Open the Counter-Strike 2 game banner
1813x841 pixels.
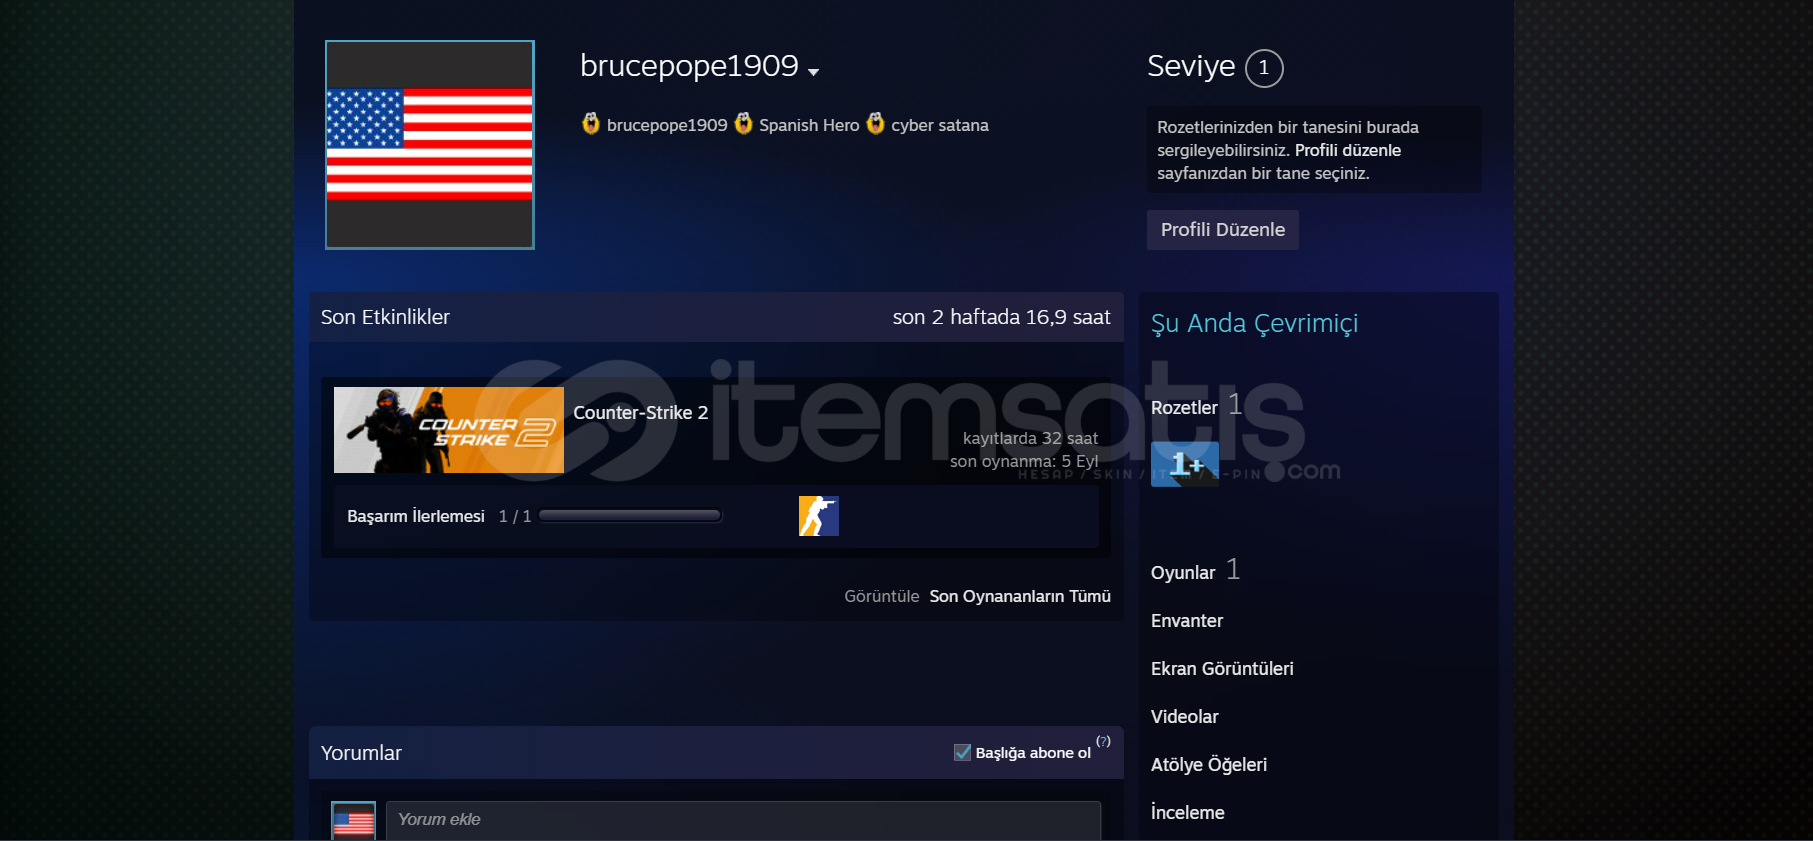tap(449, 430)
